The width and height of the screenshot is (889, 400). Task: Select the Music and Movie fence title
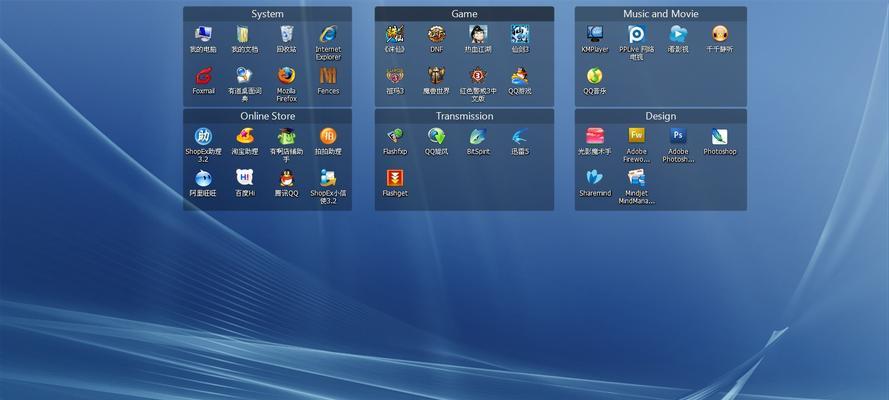[661, 14]
